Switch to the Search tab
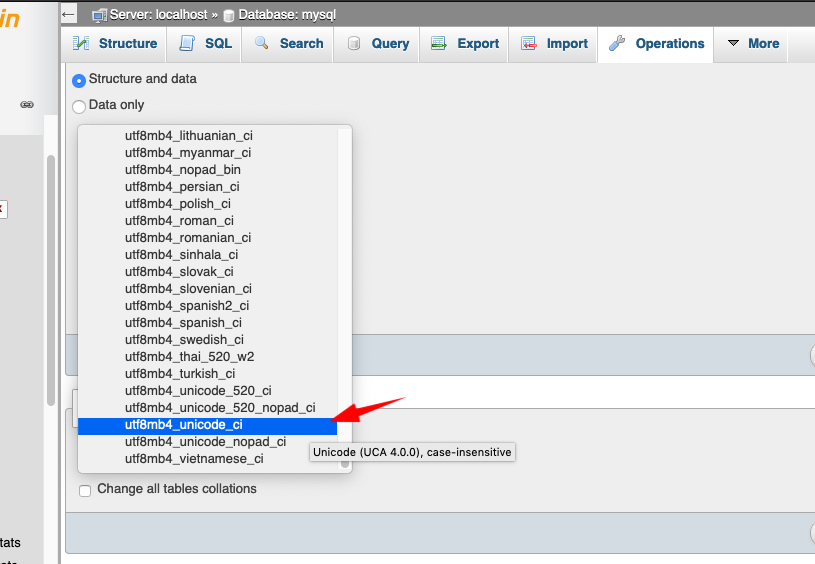Screen dimensions: 815x564 (x=287, y=44)
